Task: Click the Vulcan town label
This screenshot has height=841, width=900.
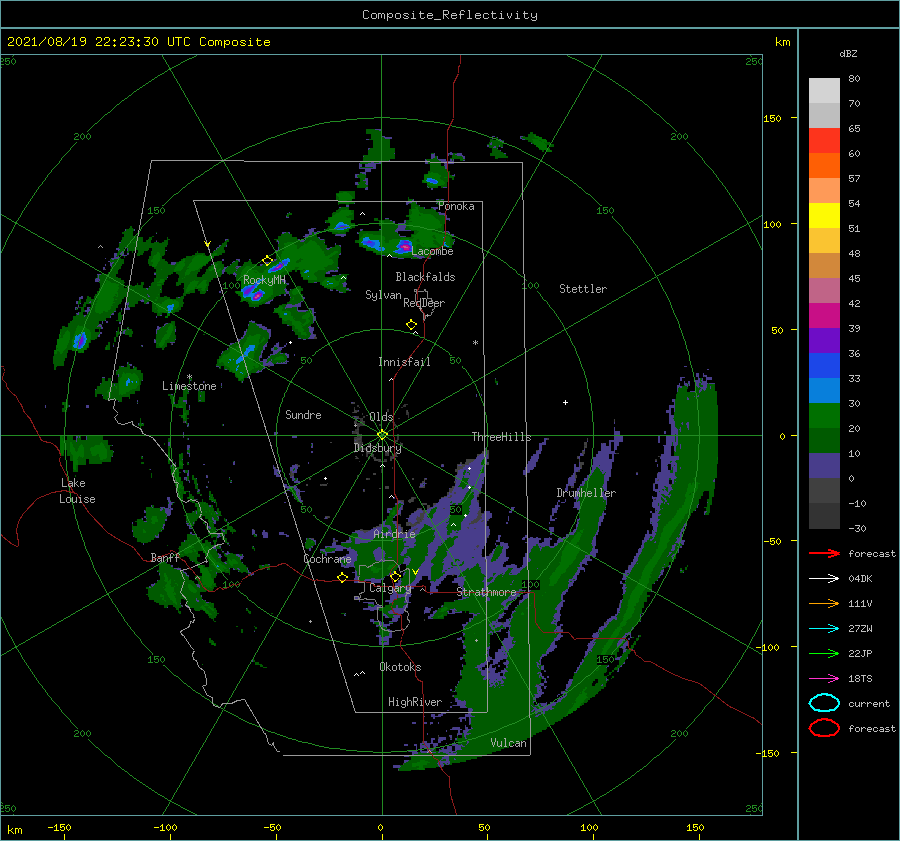Action: [x=509, y=743]
